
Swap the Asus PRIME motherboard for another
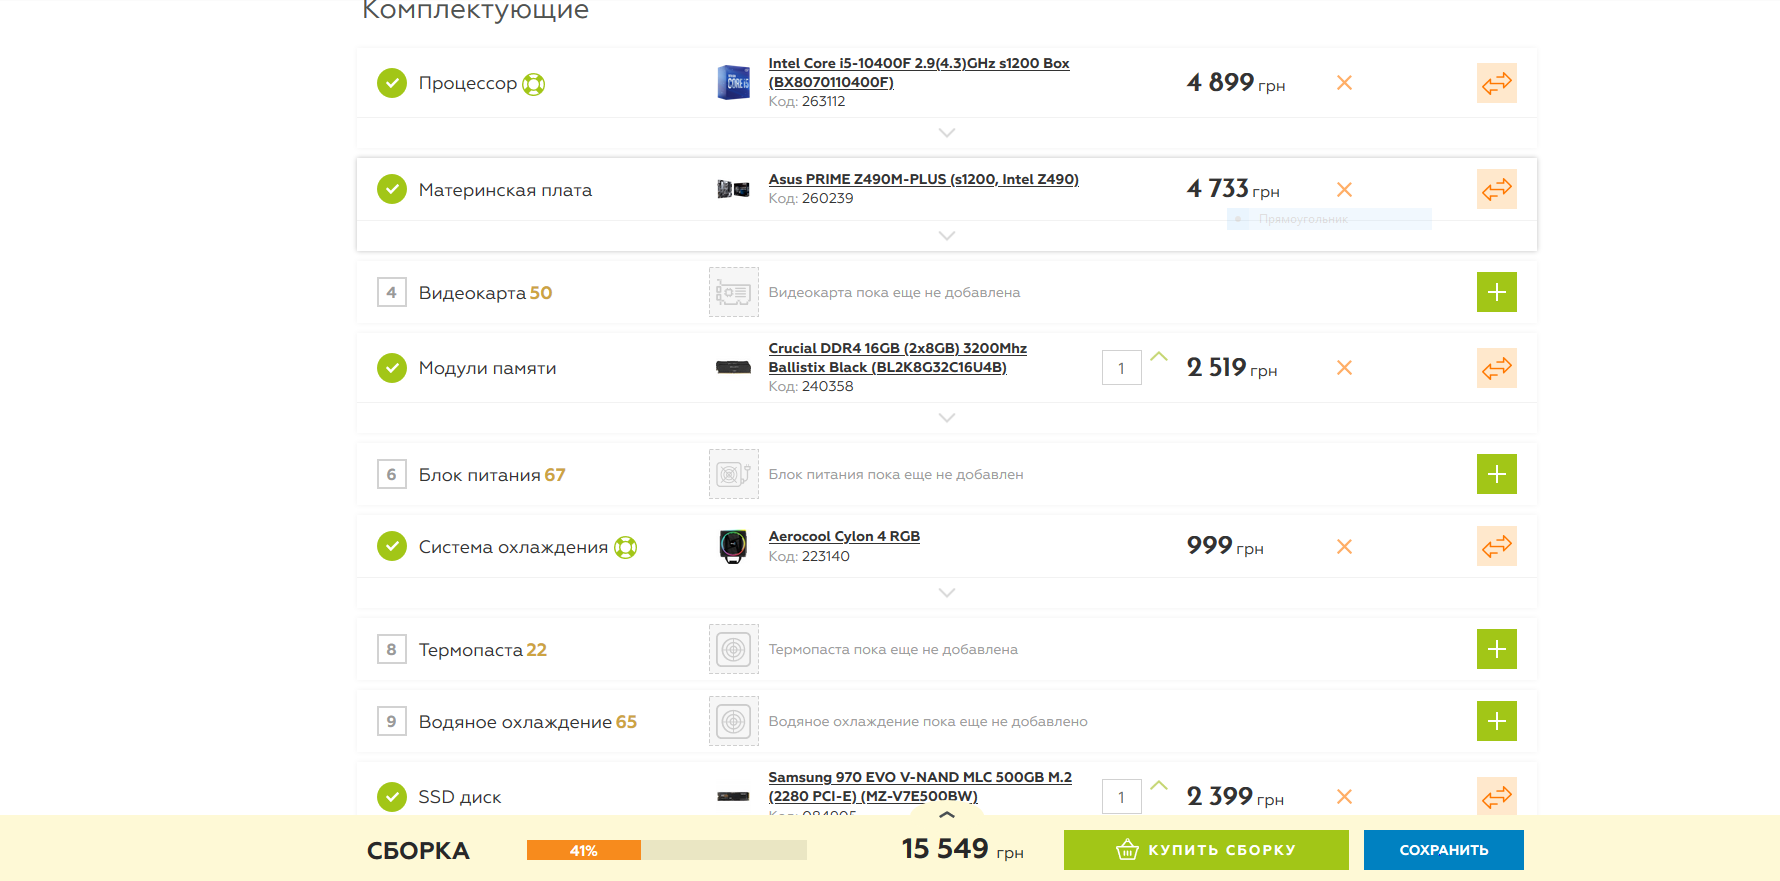point(1496,189)
